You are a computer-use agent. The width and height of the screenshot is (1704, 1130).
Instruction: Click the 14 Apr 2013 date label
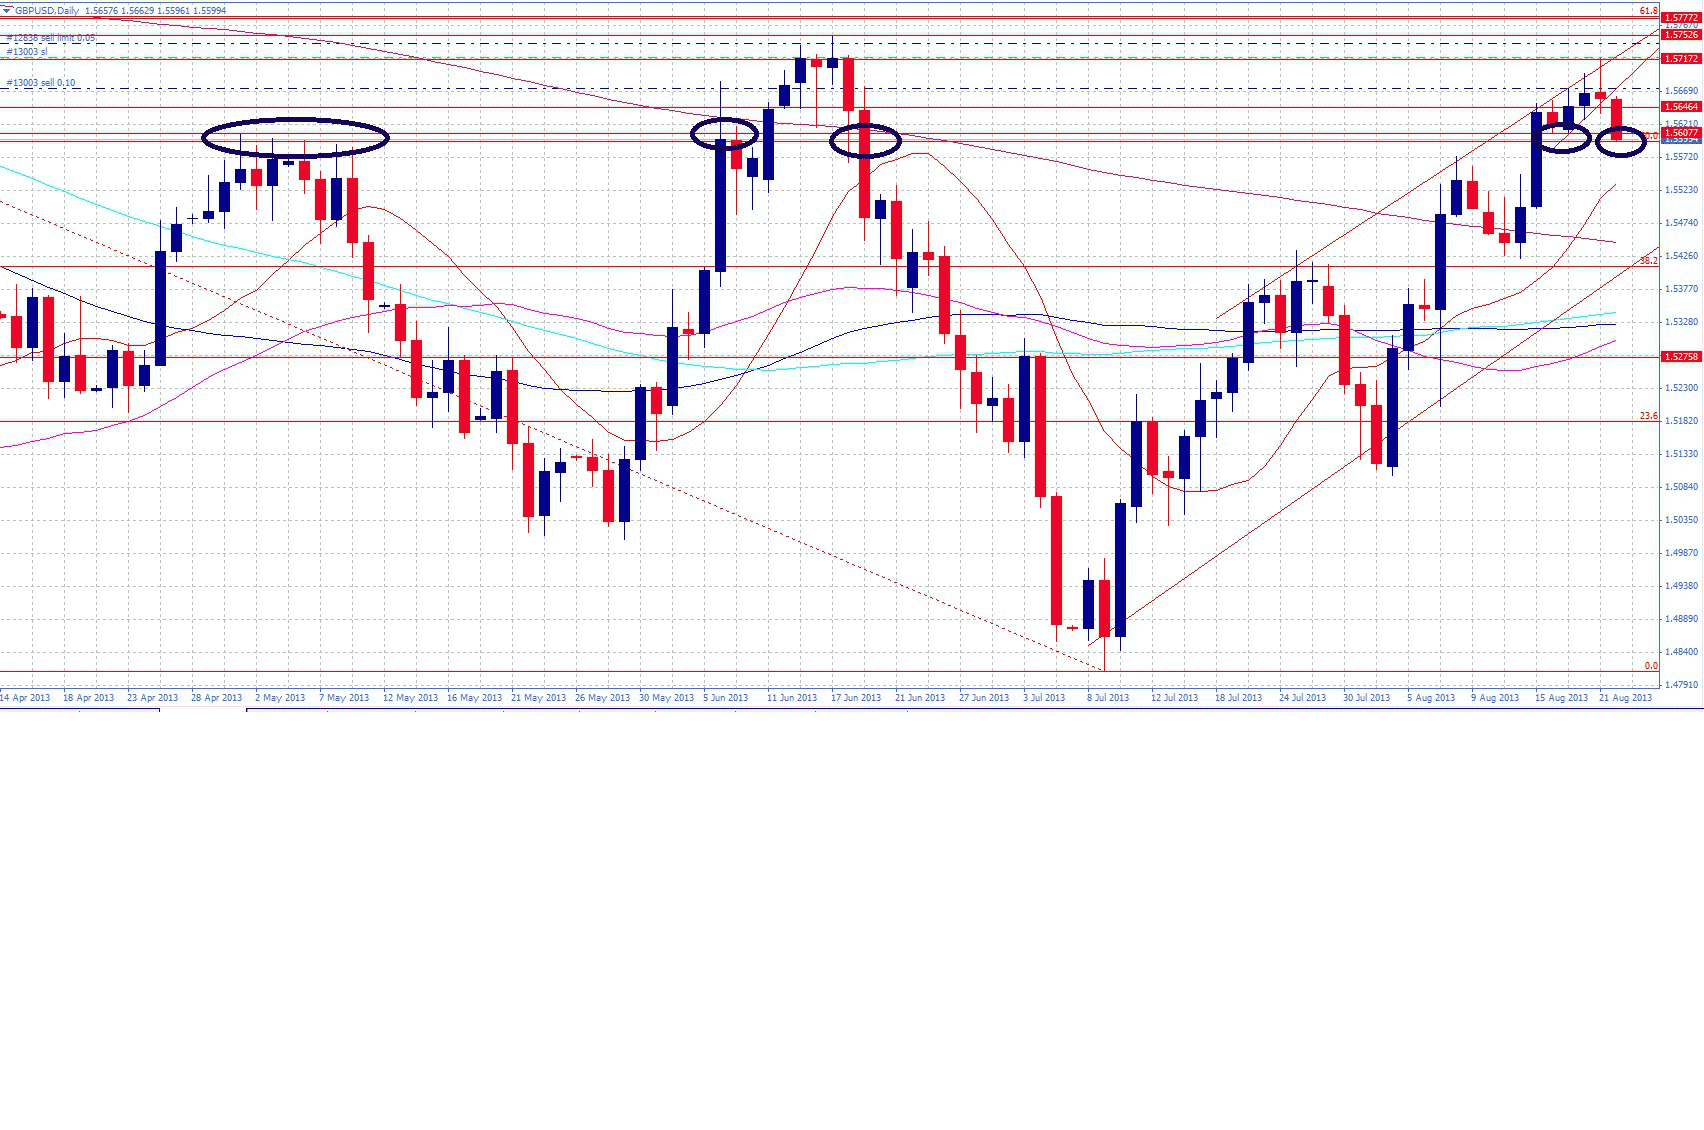(x=25, y=697)
